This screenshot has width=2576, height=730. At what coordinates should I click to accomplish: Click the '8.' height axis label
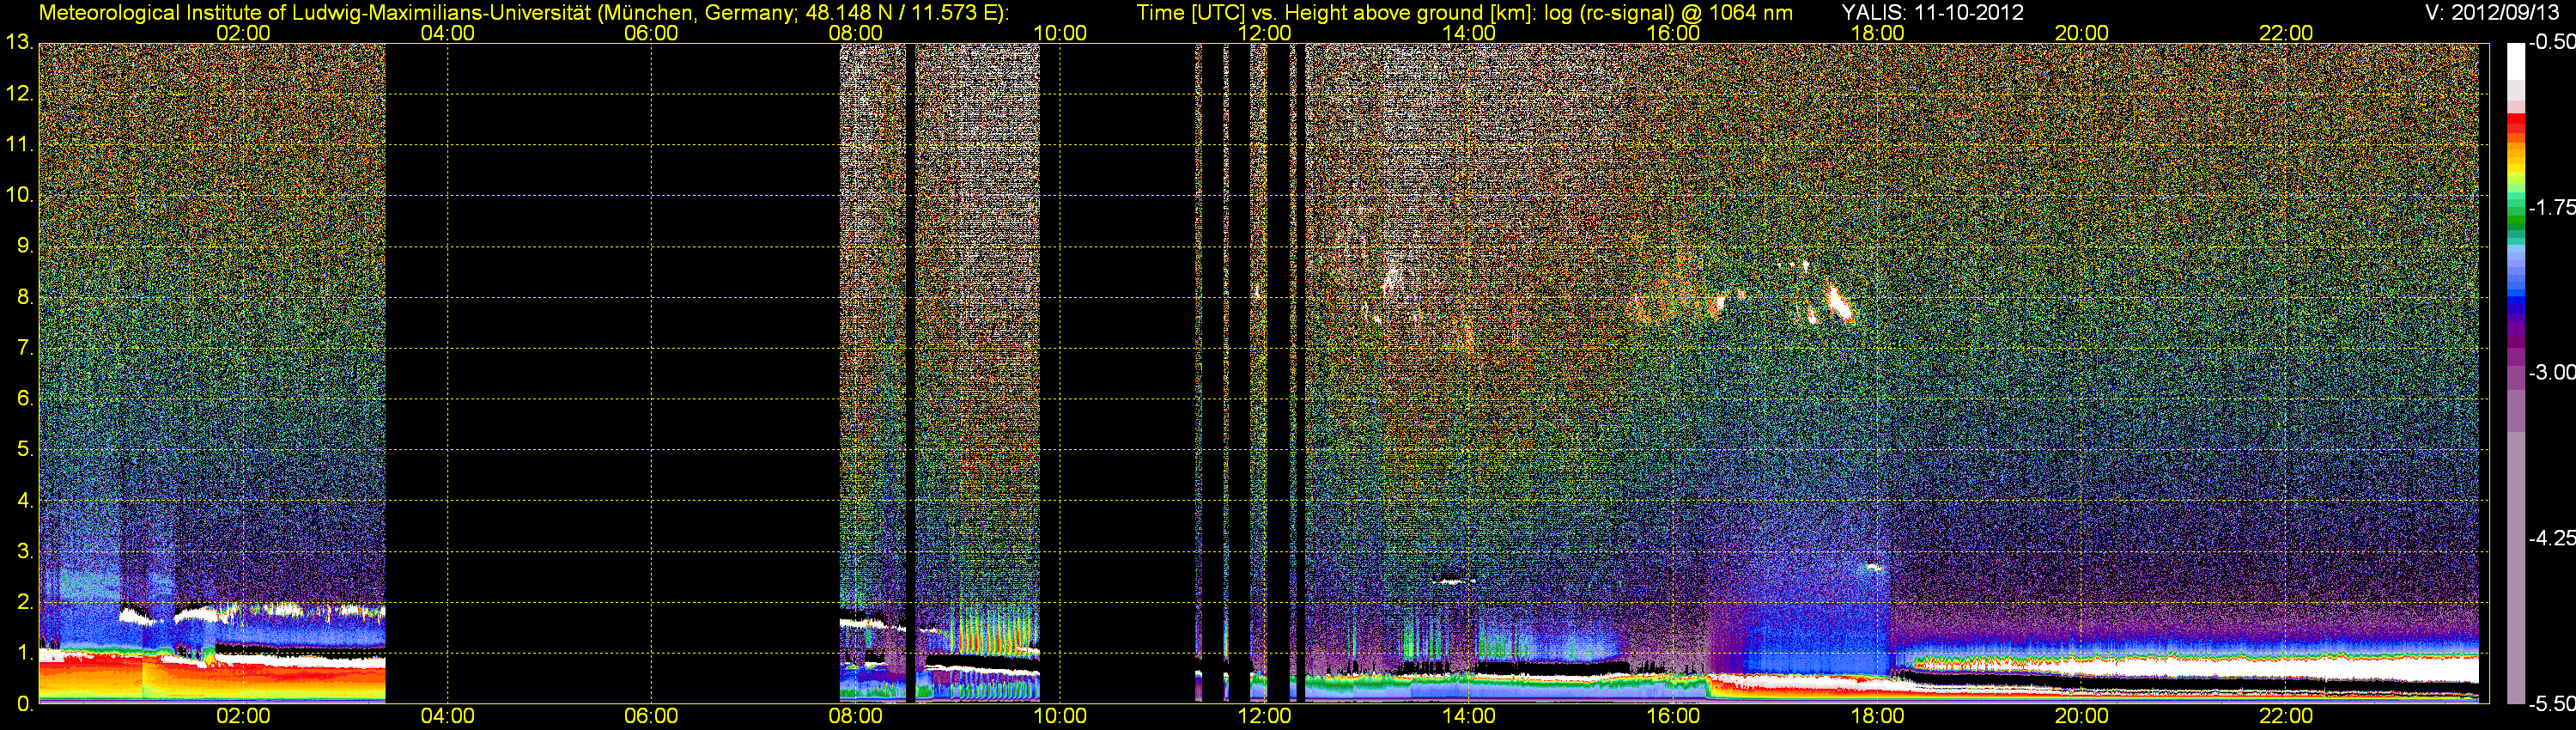(x=25, y=297)
